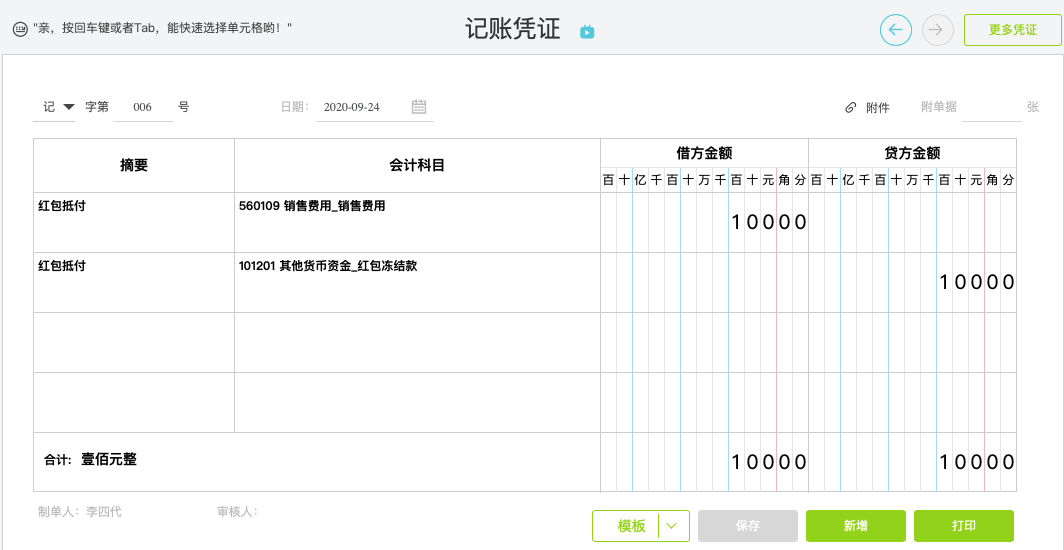Click the empty fourth row account cell

pyautogui.click(x=417, y=402)
